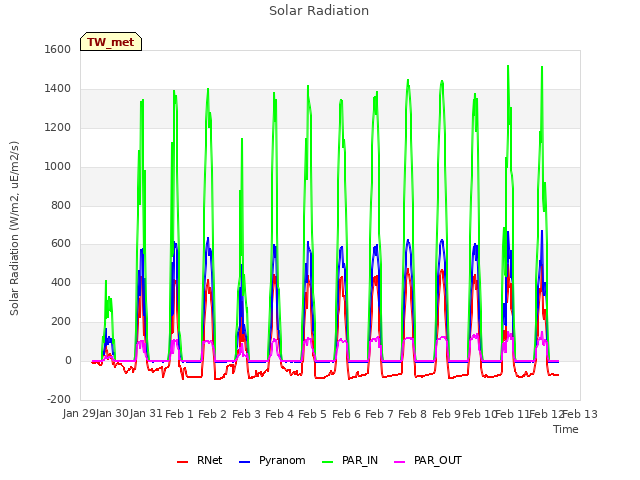Viewport: 640px width, 480px height.
Task: Toggle the PAR_OUT legend entry
Action: coord(428,460)
